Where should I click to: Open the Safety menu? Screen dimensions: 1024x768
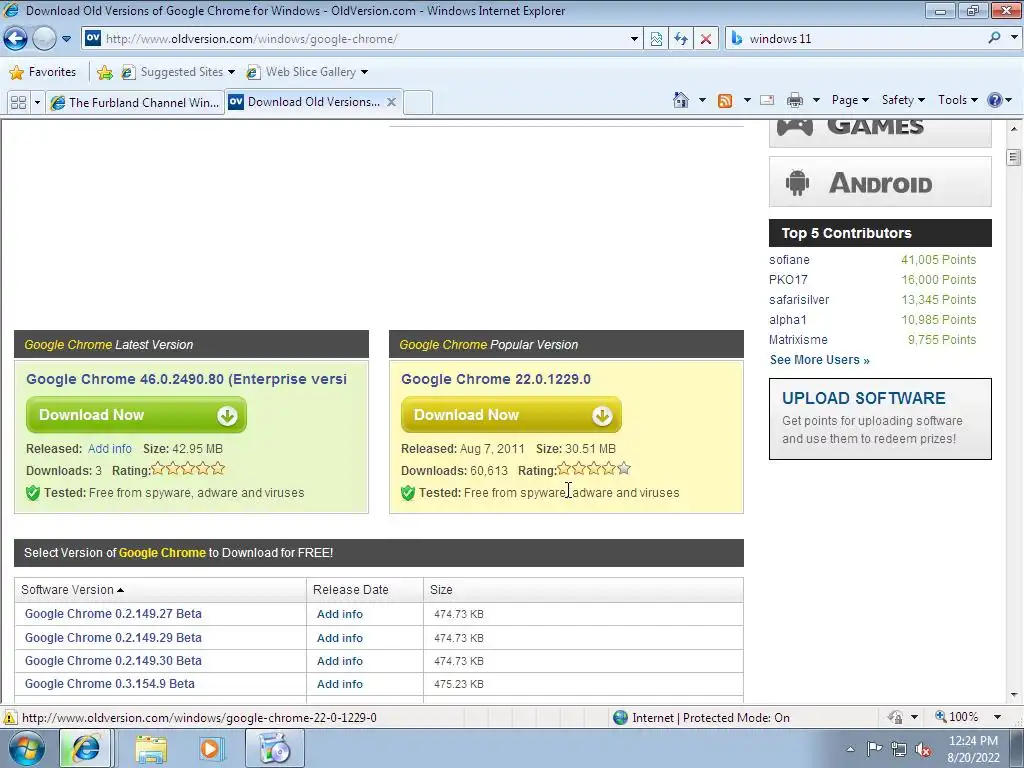[x=903, y=100]
